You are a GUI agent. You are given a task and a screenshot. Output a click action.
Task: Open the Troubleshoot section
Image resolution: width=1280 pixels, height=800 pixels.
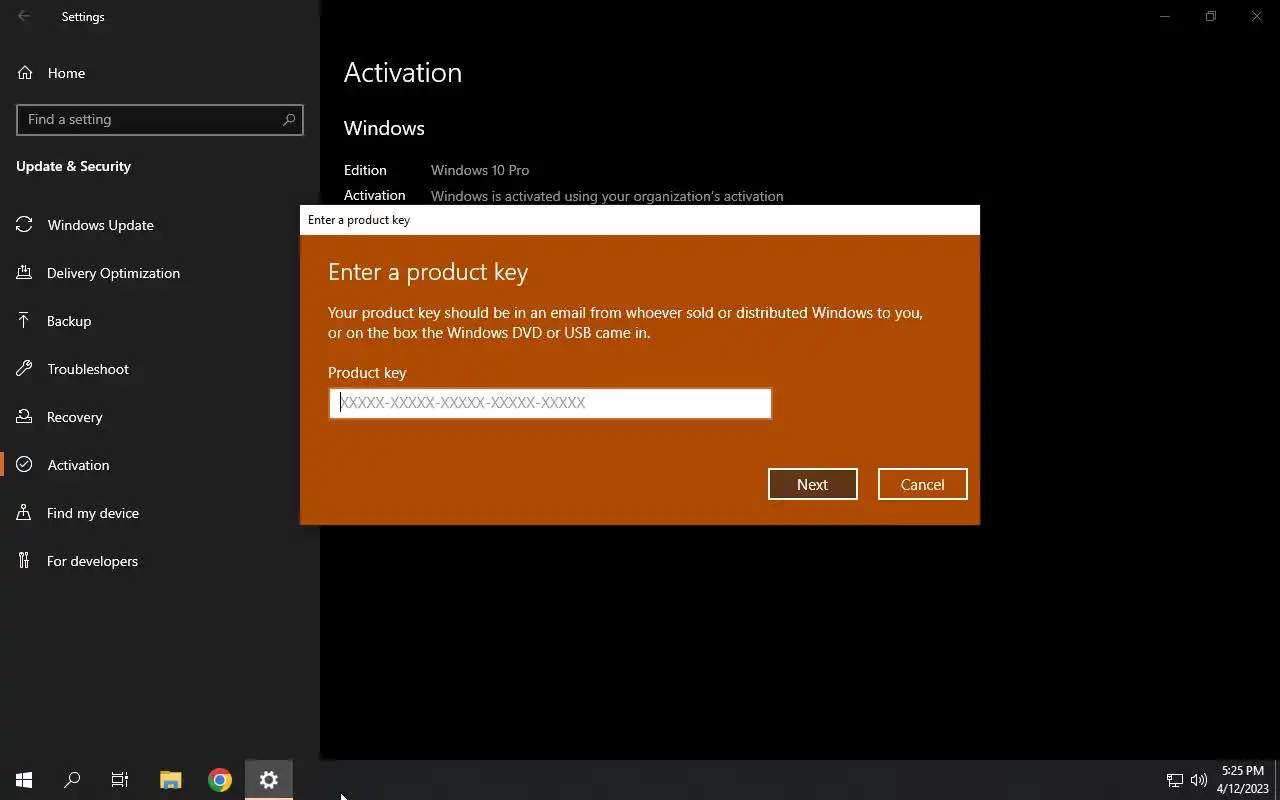click(x=160, y=369)
